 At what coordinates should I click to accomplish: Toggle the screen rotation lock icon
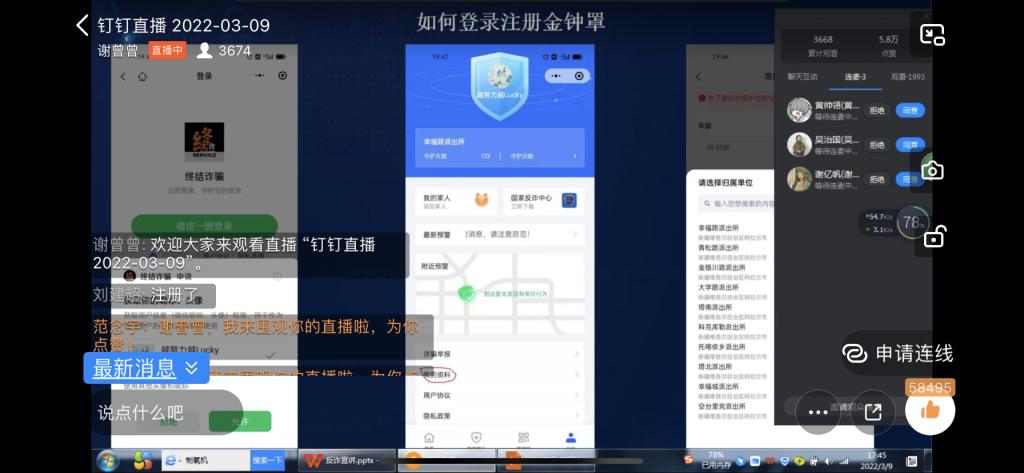click(x=933, y=237)
